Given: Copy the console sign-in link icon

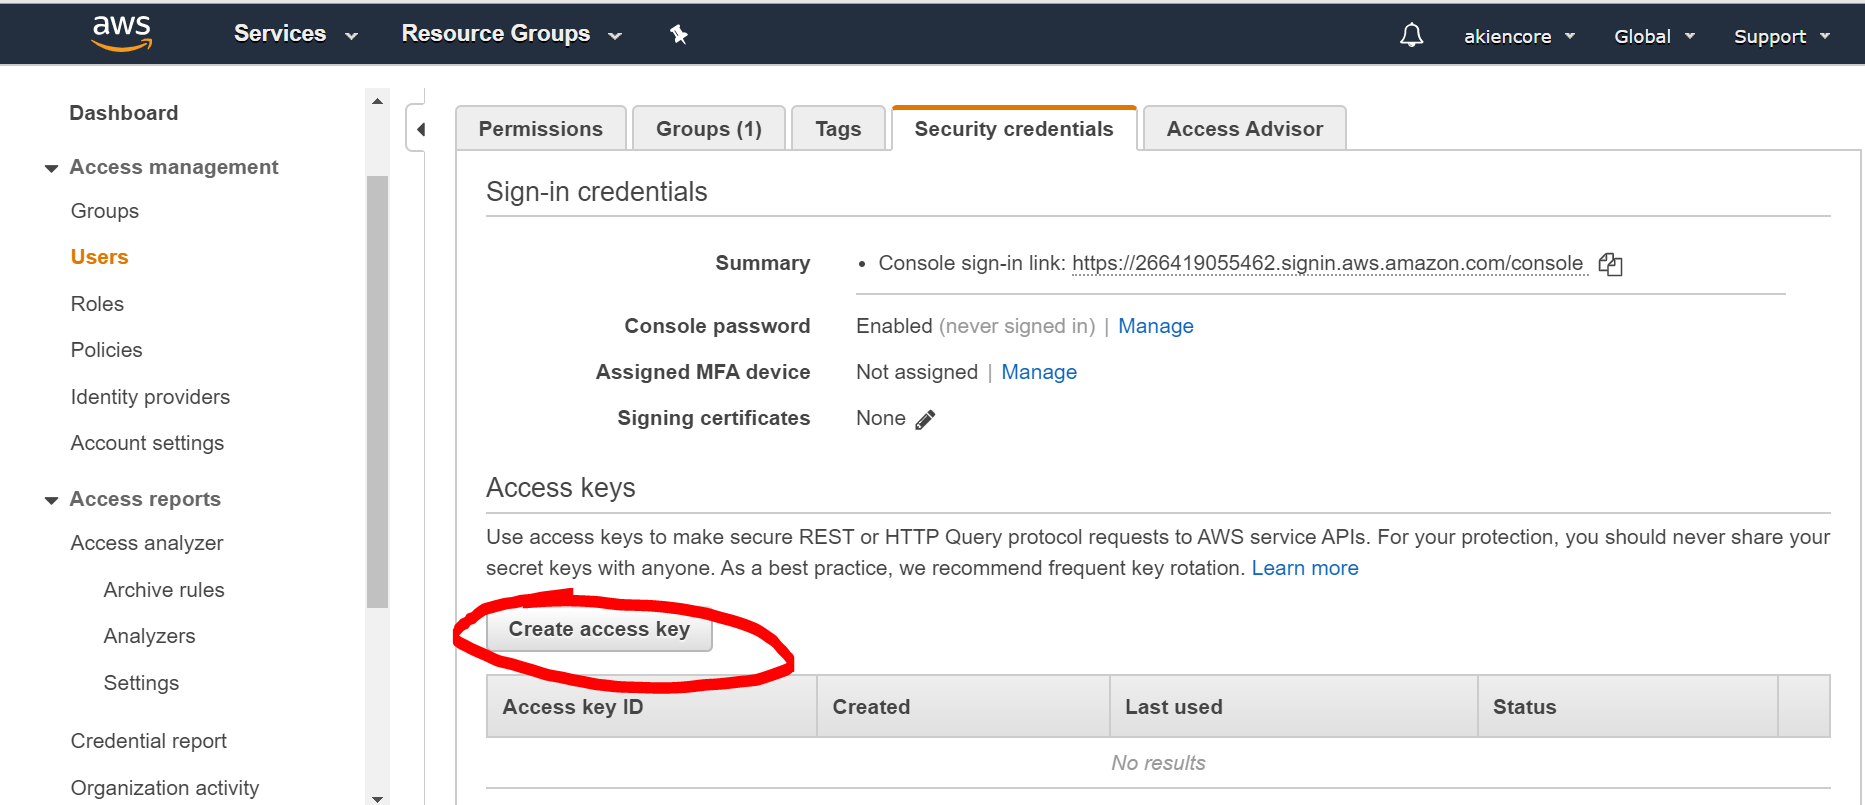Looking at the screenshot, I should click(1610, 264).
